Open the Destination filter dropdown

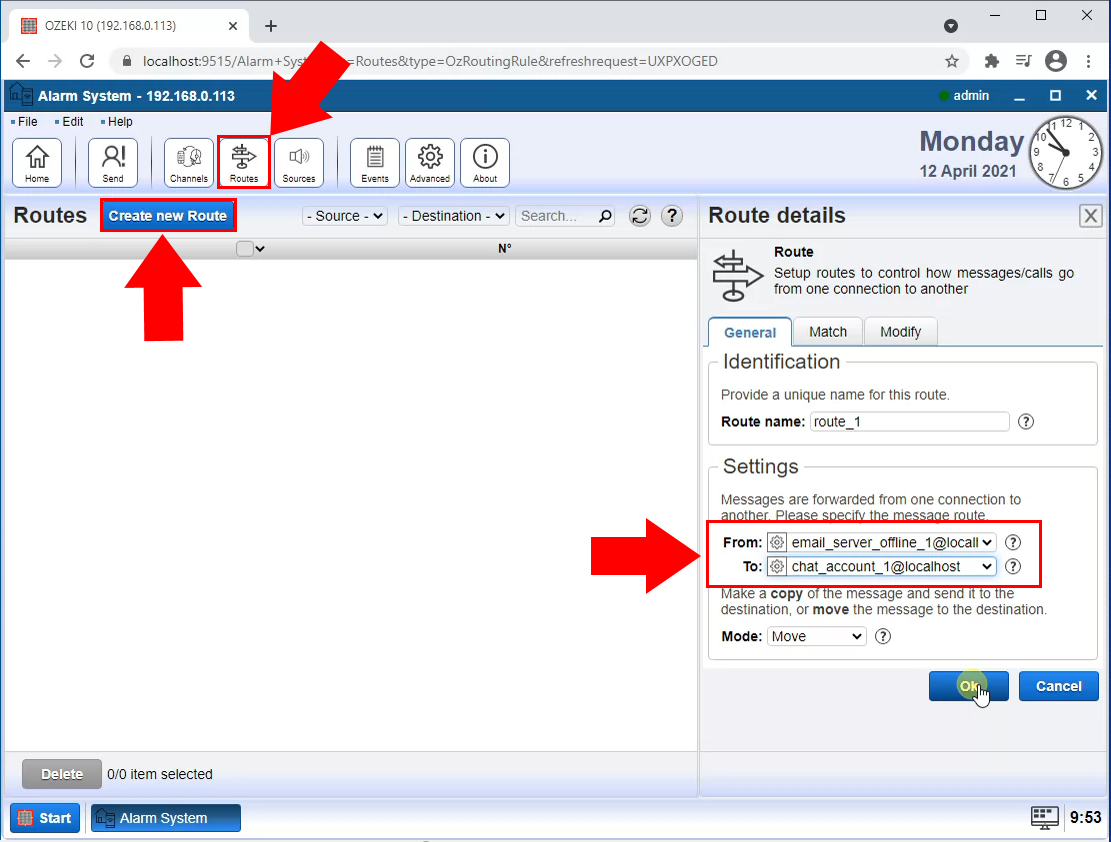tap(453, 215)
